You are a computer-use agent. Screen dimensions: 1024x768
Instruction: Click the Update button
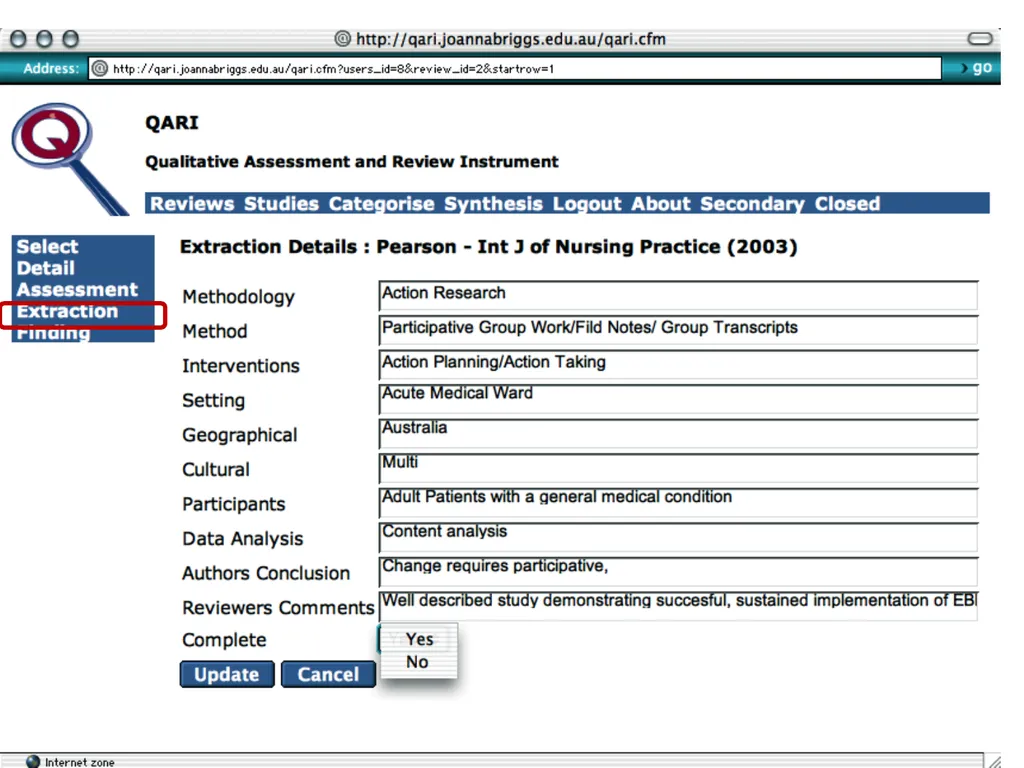227,674
